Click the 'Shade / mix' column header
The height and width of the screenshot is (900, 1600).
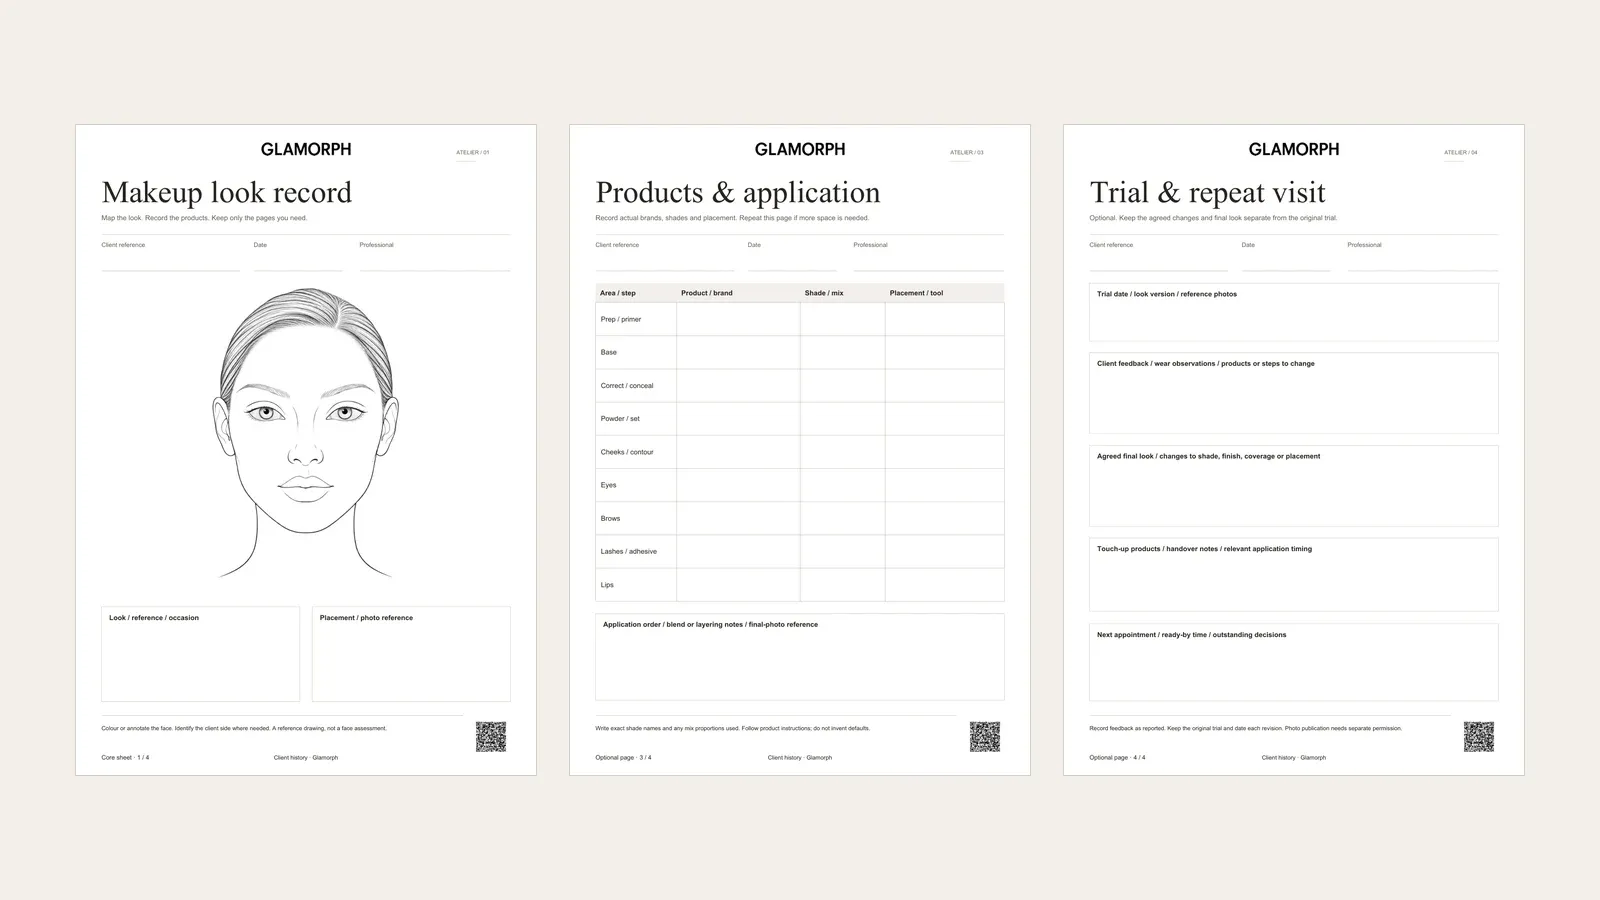tap(824, 293)
